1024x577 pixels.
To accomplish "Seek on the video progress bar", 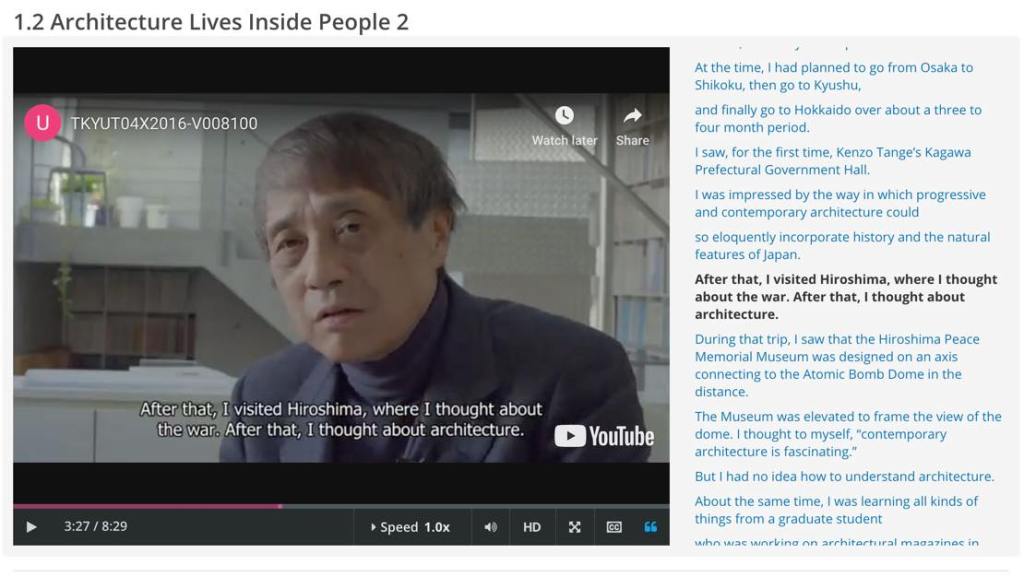I will click(341, 506).
